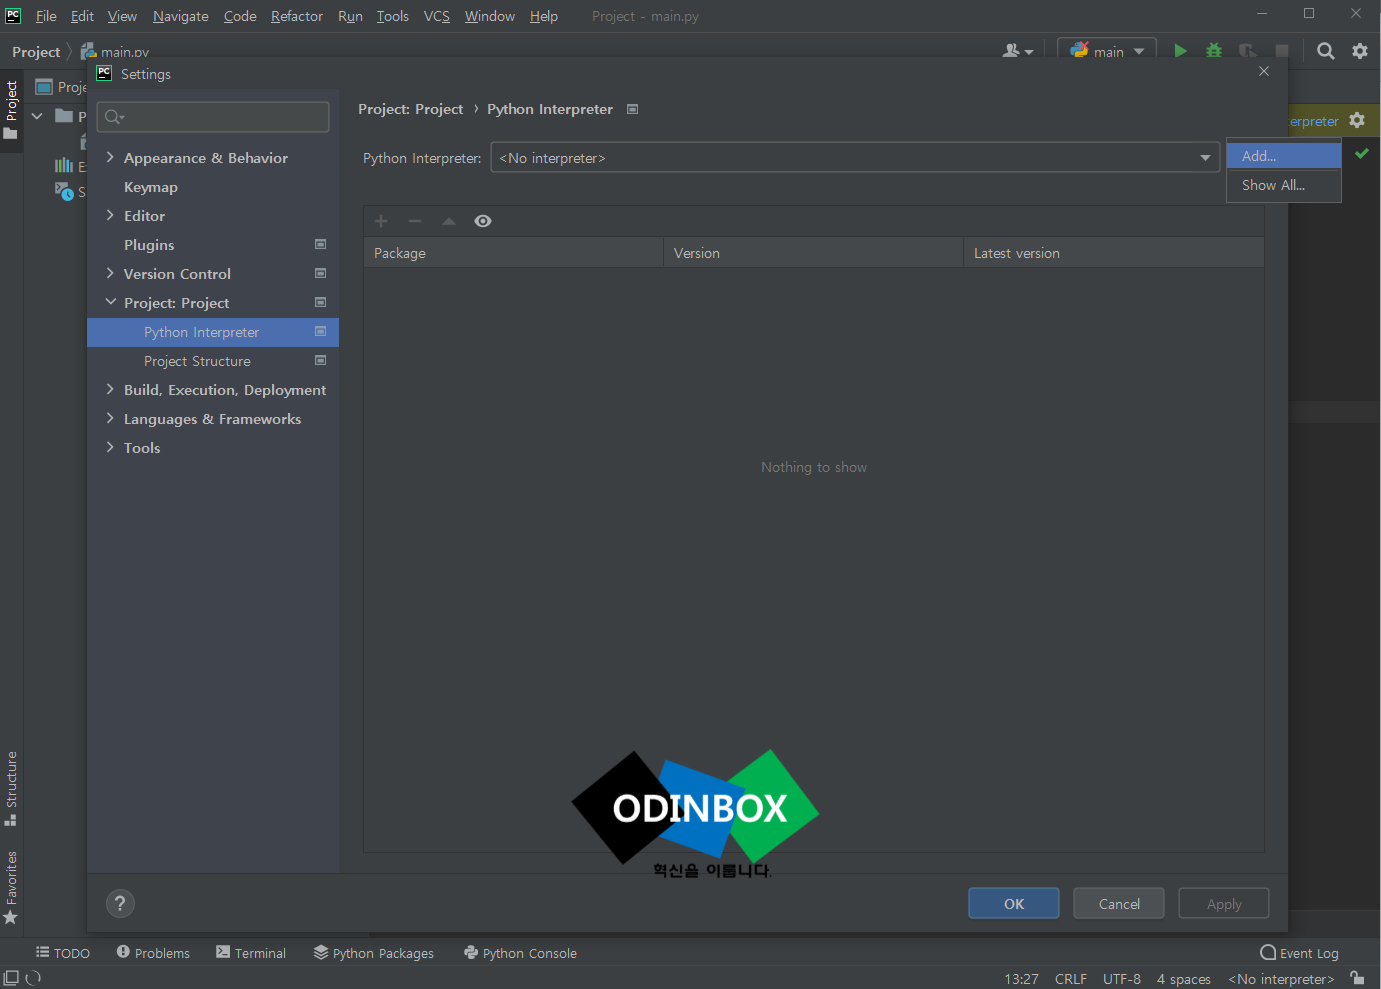Click the 4 spaces indent indicator
Image resolution: width=1381 pixels, height=989 pixels.
[1184, 979]
